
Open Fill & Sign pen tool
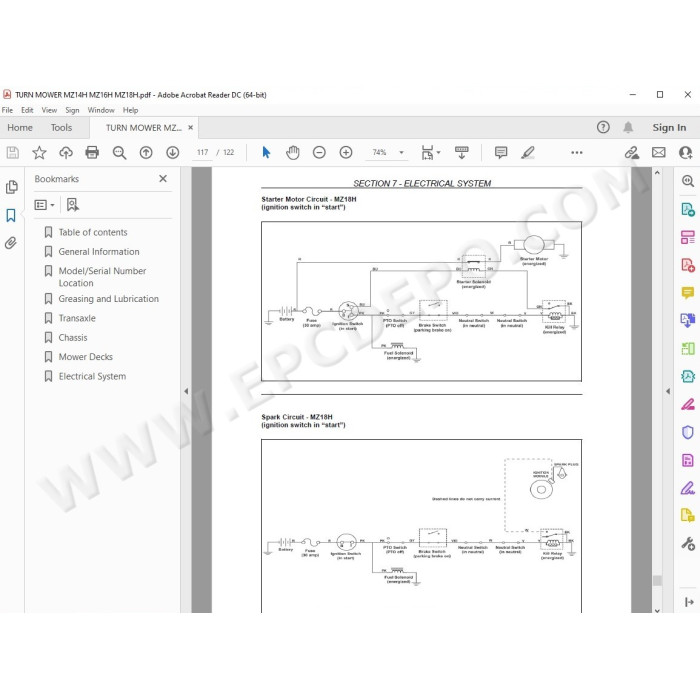(688, 488)
